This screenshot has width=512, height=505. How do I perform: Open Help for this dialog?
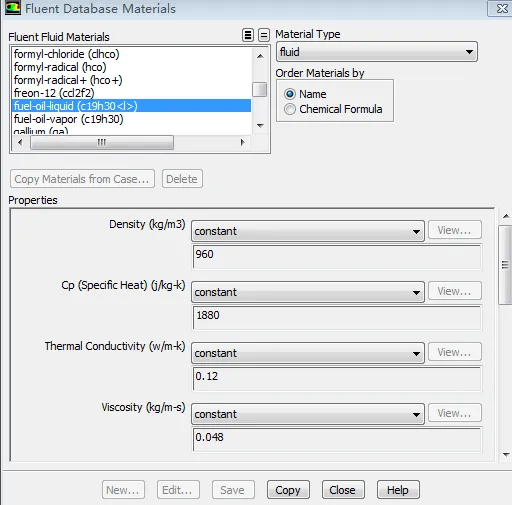click(x=398, y=490)
